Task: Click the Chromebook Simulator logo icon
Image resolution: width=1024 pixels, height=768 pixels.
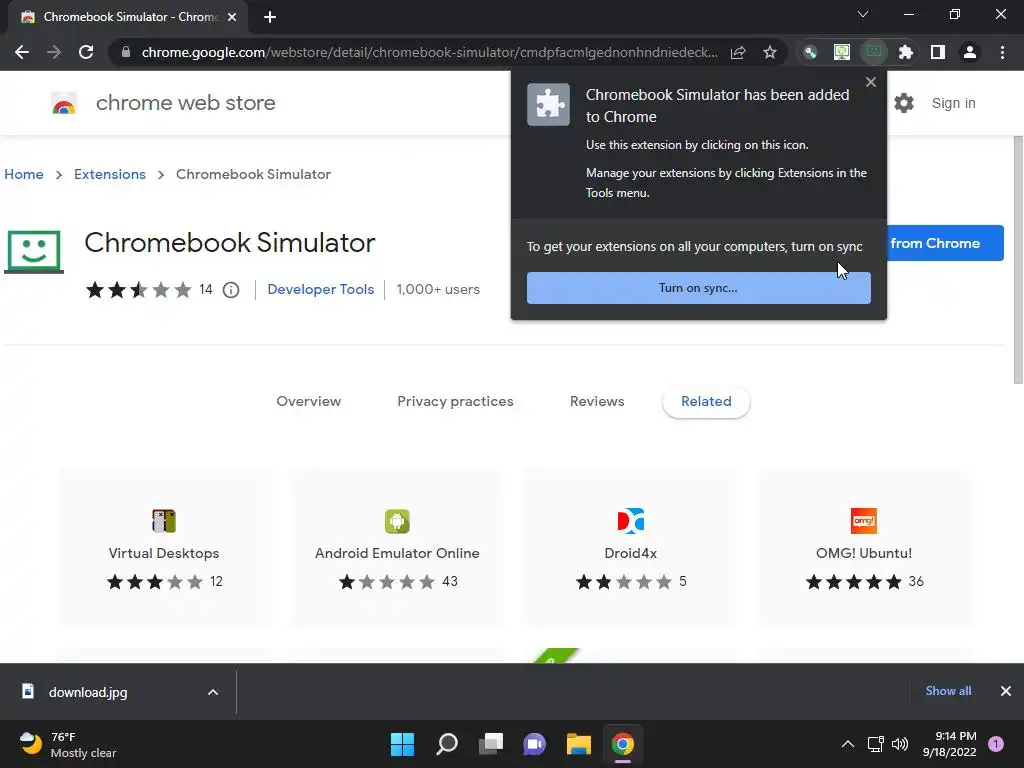Action: coord(34,251)
